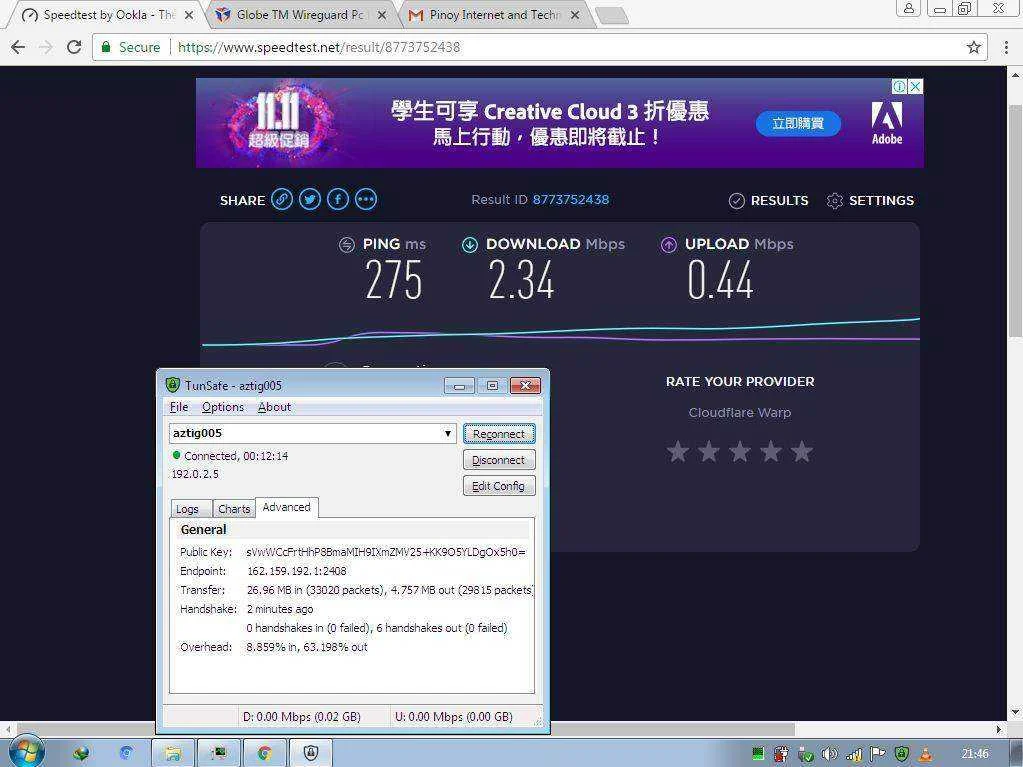Open TunSafe About menu

(x=274, y=407)
